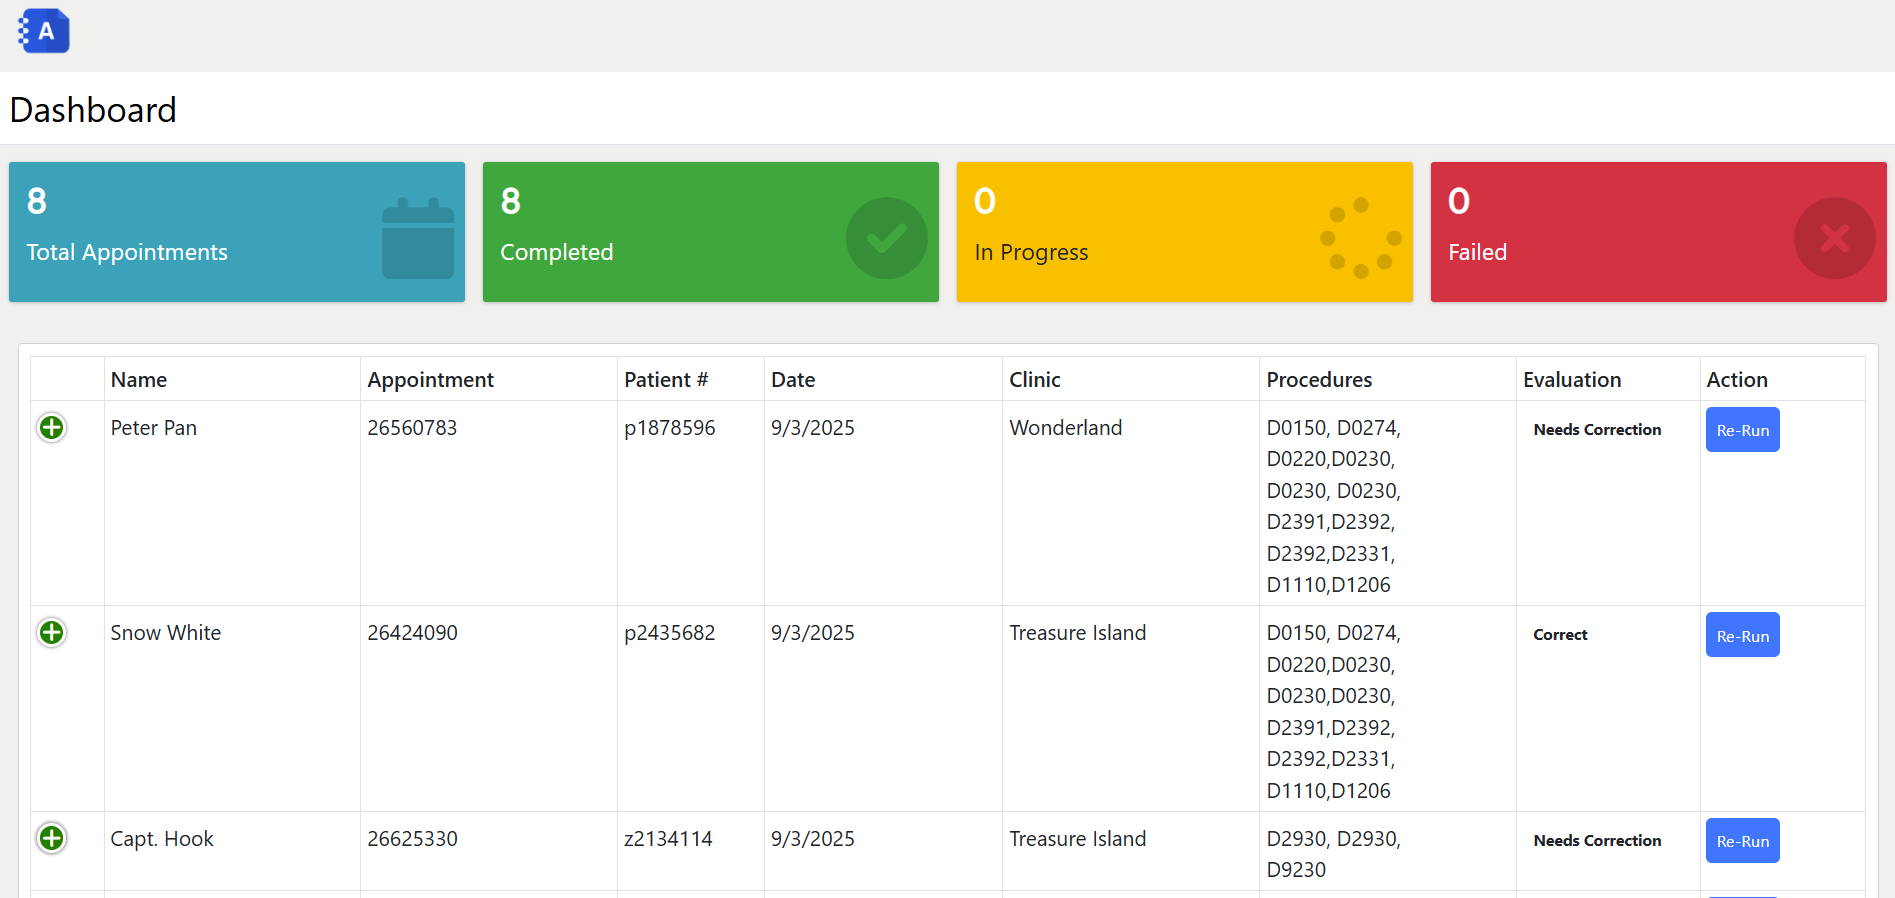
Task: Re-run the Peter Pan appointment
Action: tap(1742, 430)
